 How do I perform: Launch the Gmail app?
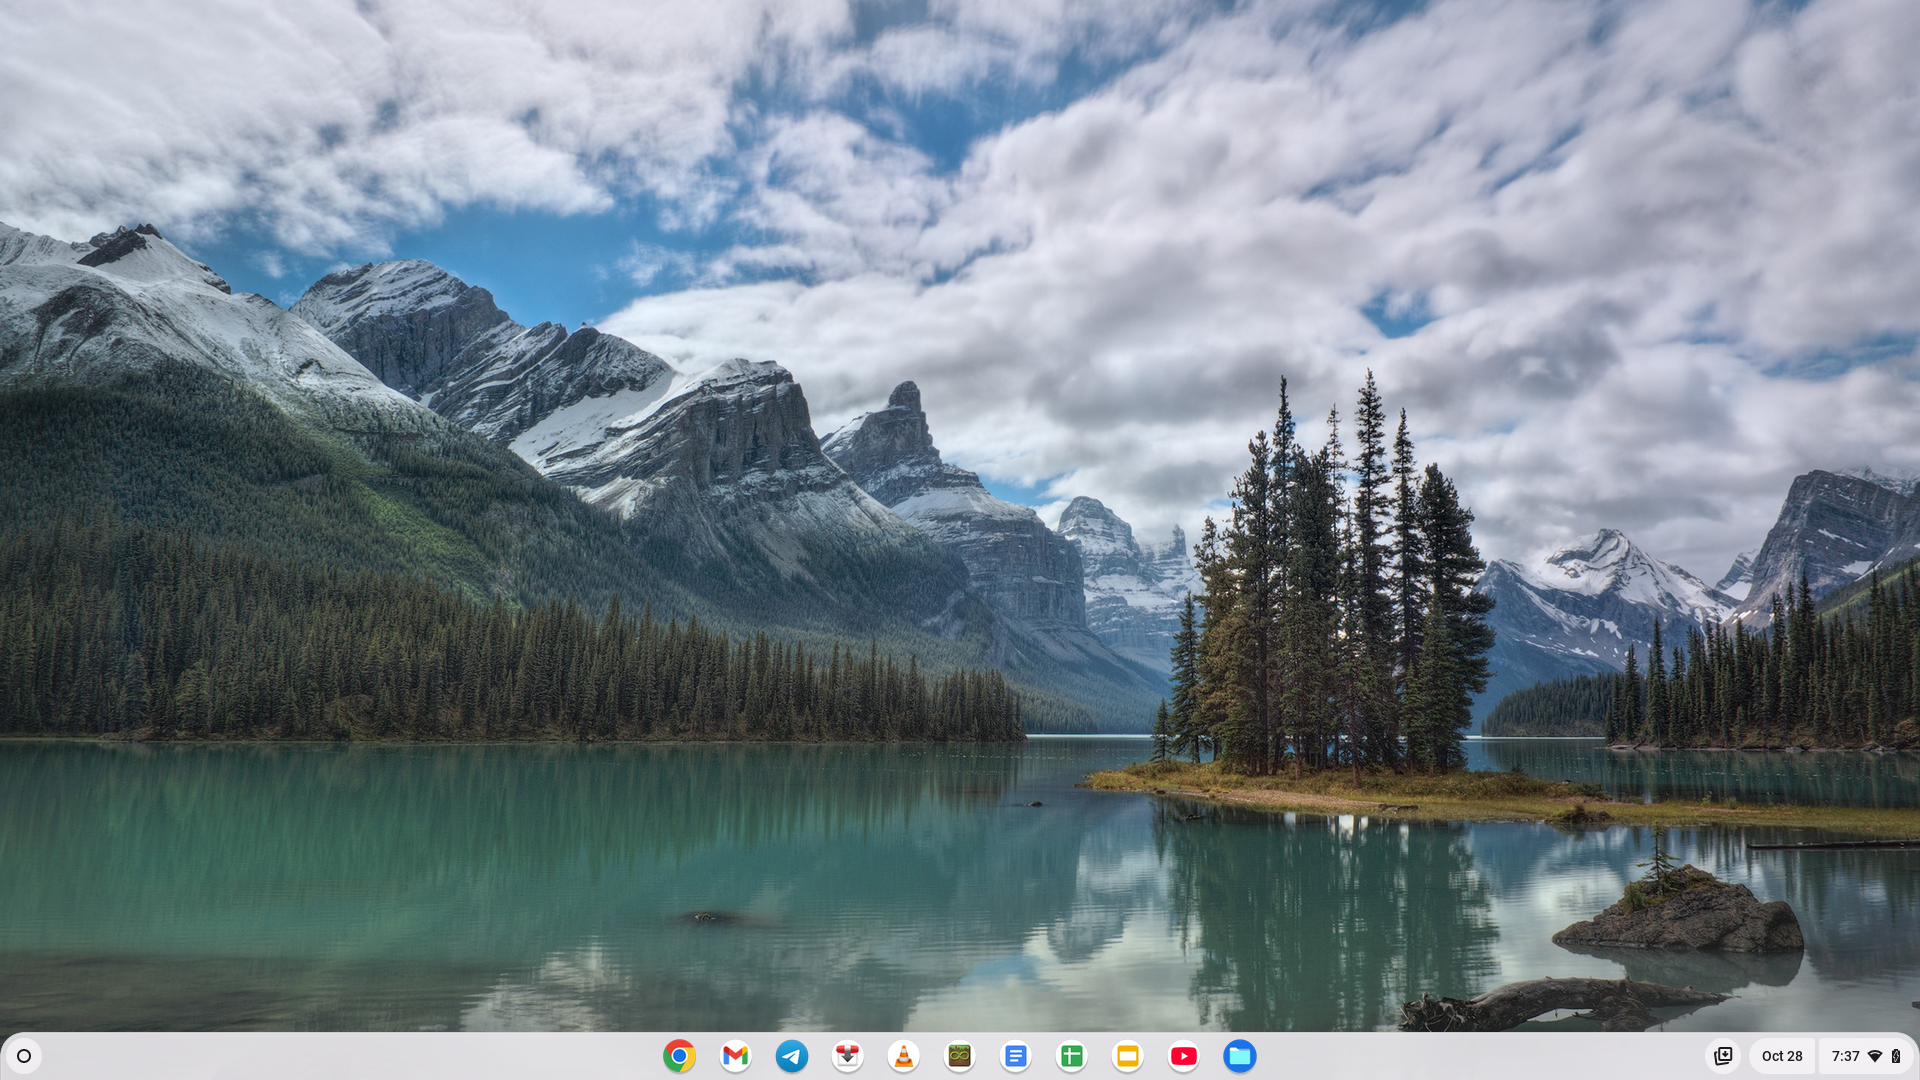[735, 1056]
